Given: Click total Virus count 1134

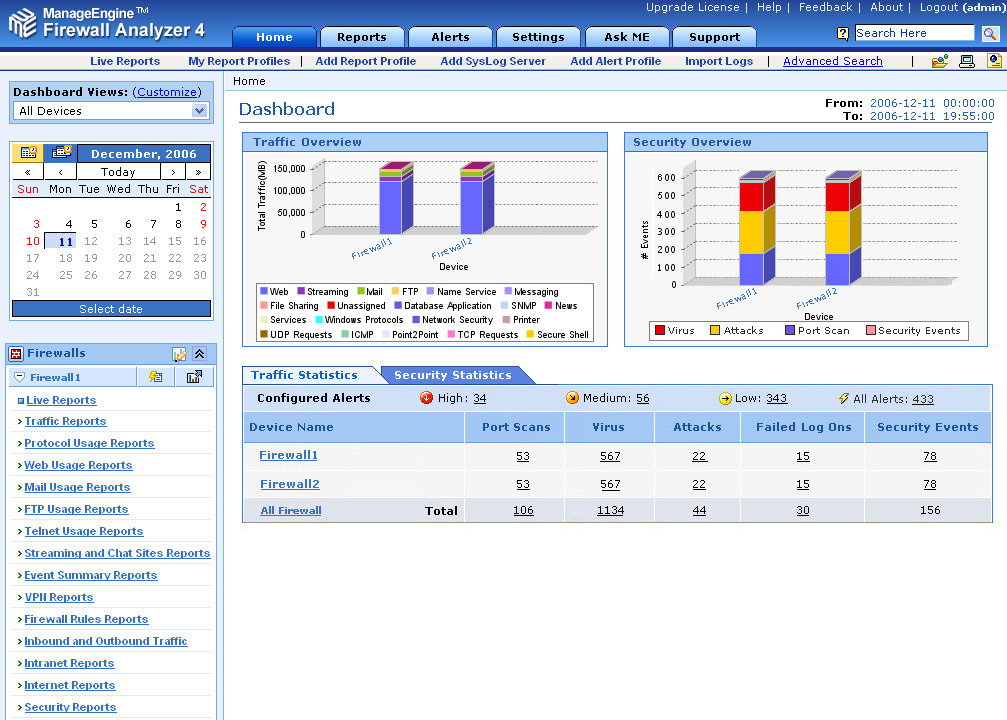Looking at the screenshot, I should point(610,510).
